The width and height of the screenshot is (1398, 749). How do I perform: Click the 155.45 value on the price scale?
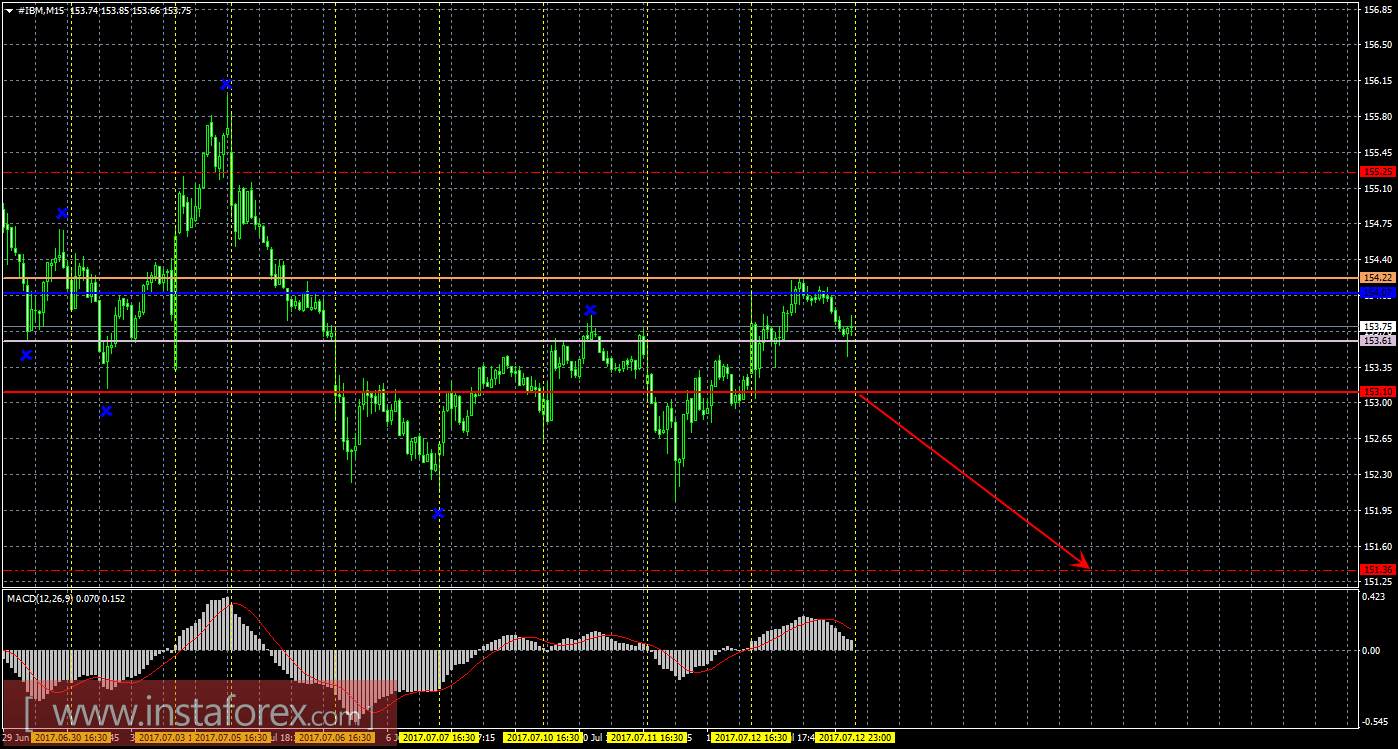point(1378,153)
